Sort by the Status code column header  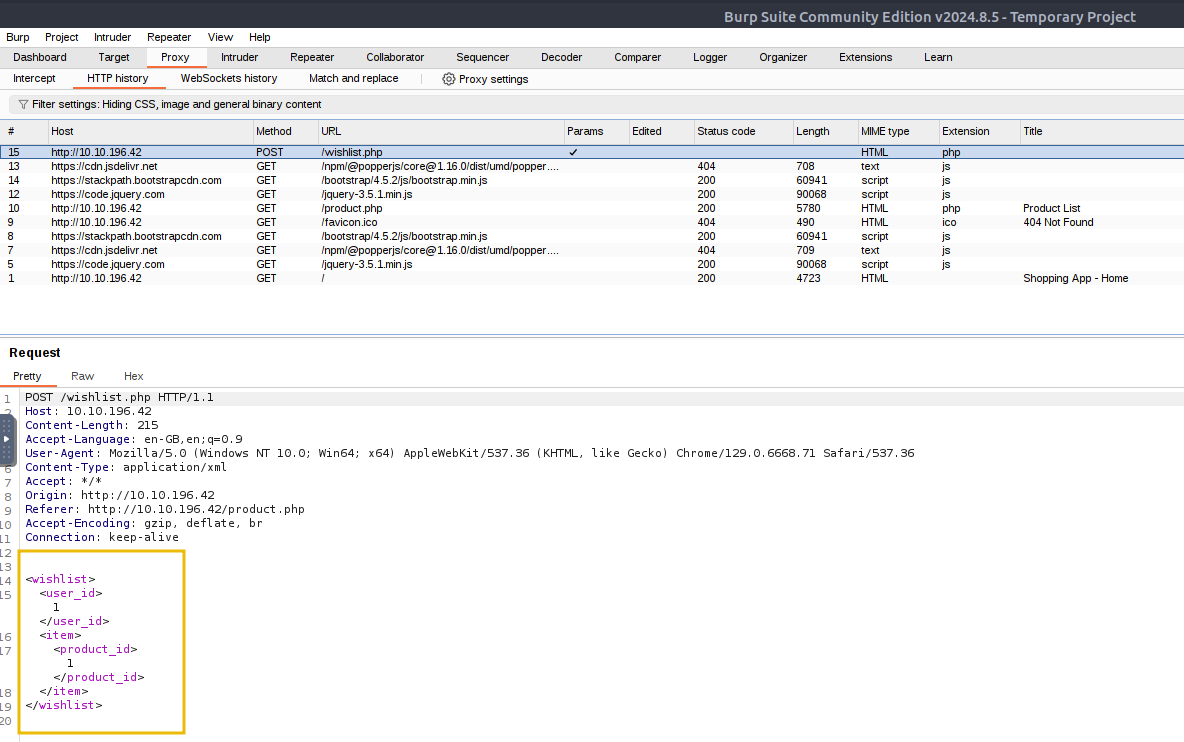click(x=744, y=131)
